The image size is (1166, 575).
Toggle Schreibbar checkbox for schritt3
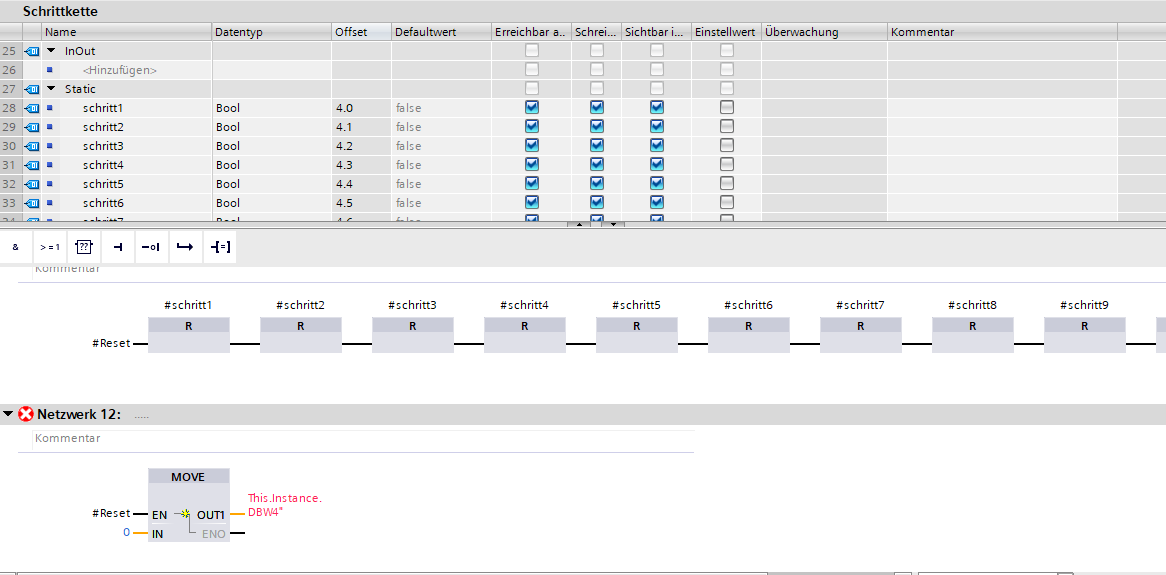click(x=597, y=146)
